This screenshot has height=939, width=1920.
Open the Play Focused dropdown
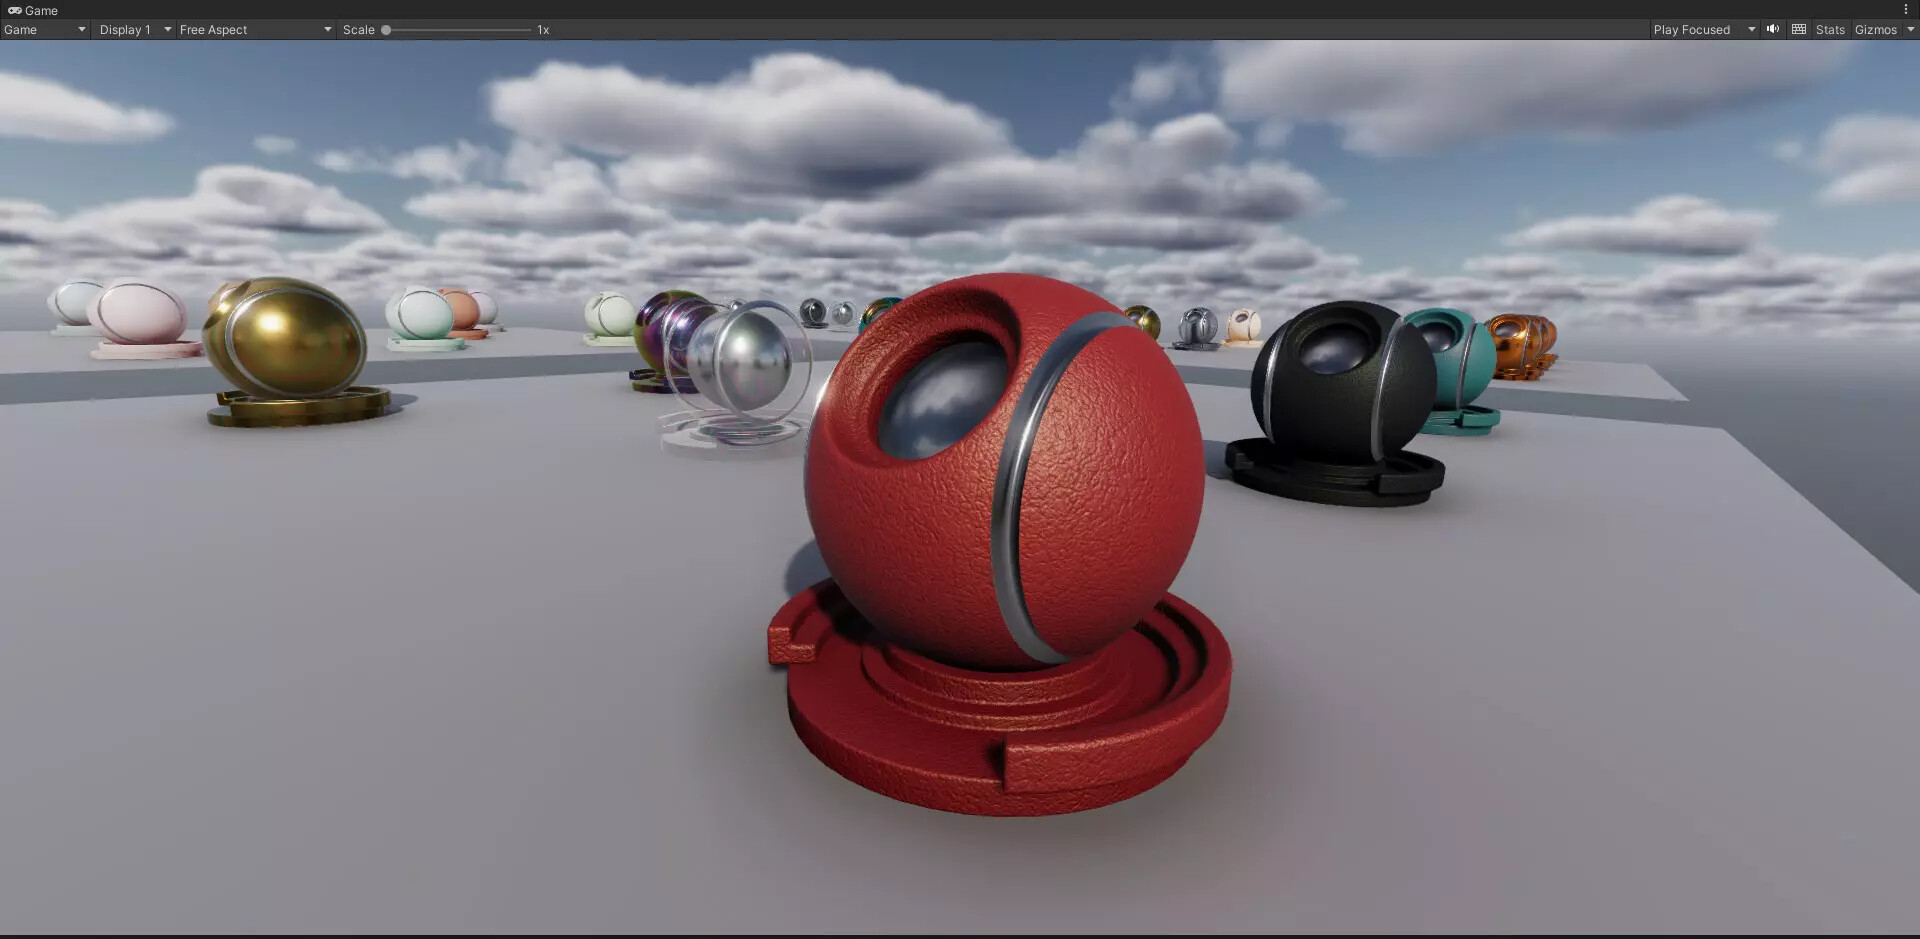pyautogui.click(x=1704, y=30)
